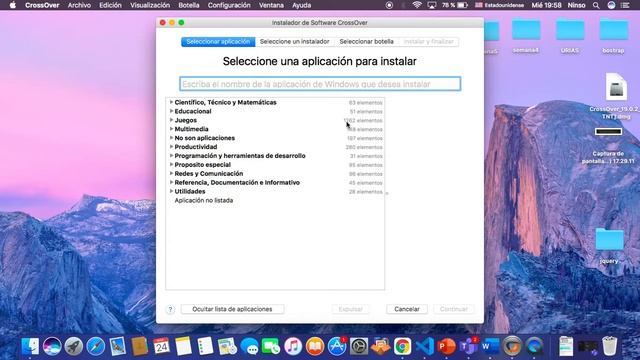Open App Store icon with badge

337,347
